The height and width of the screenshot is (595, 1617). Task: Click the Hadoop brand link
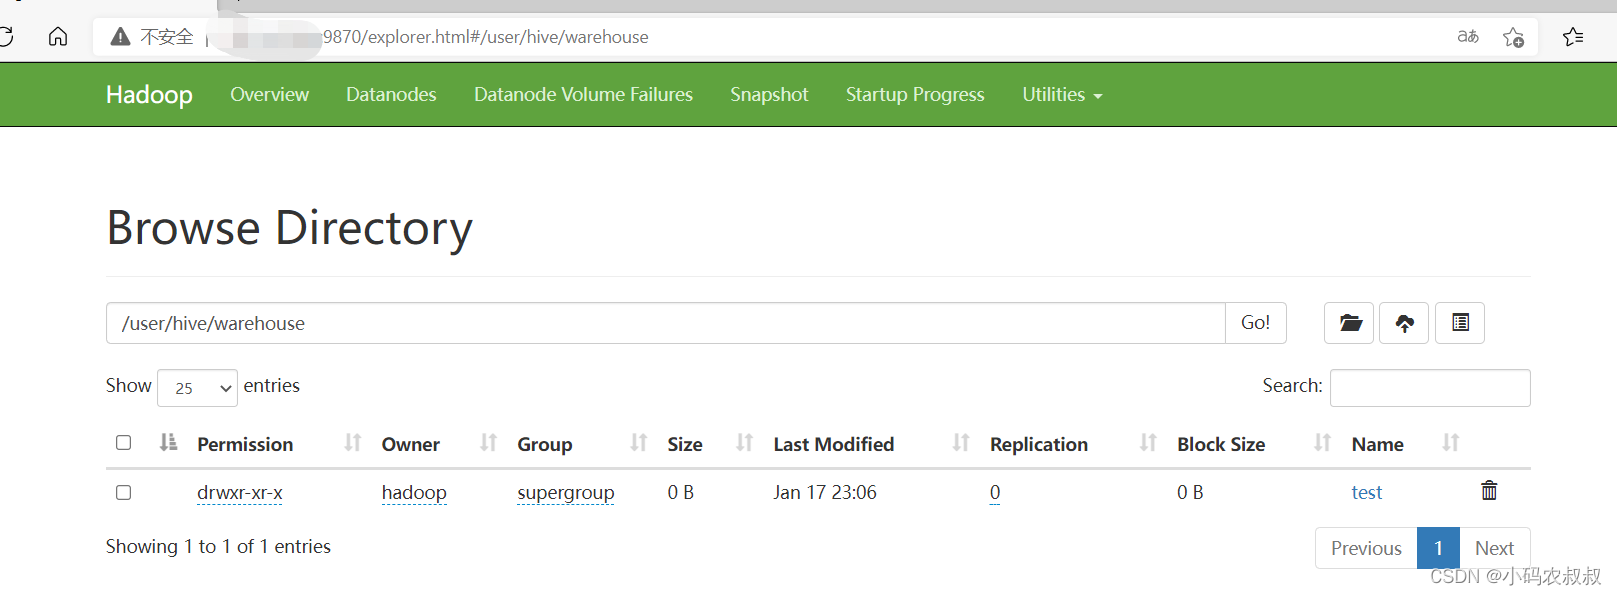[149, 95]
